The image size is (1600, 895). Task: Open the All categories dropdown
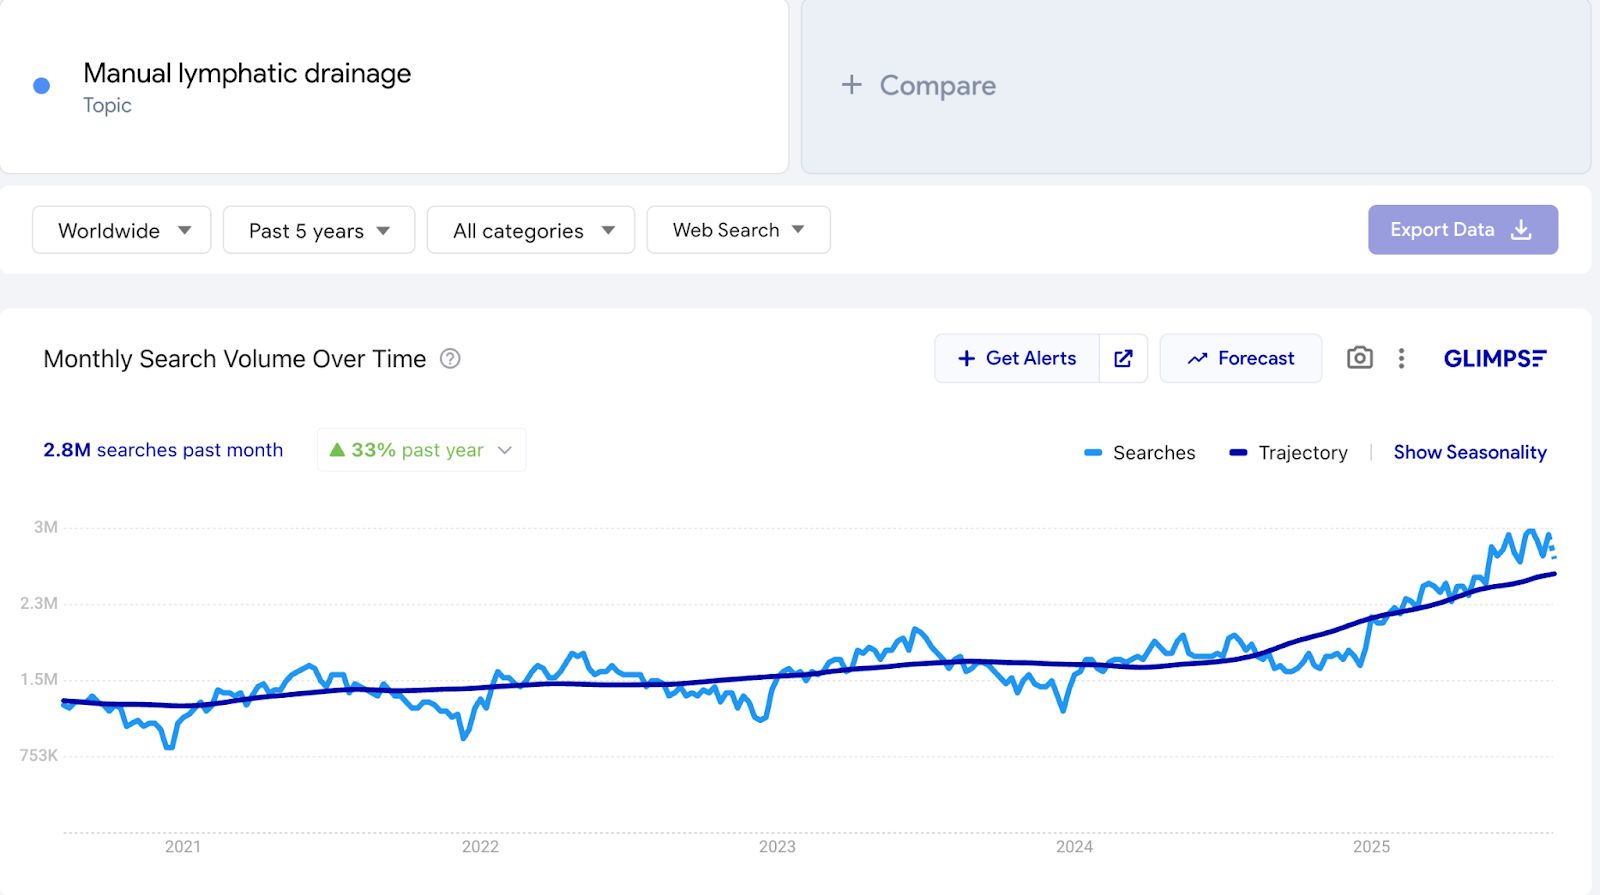531,231
